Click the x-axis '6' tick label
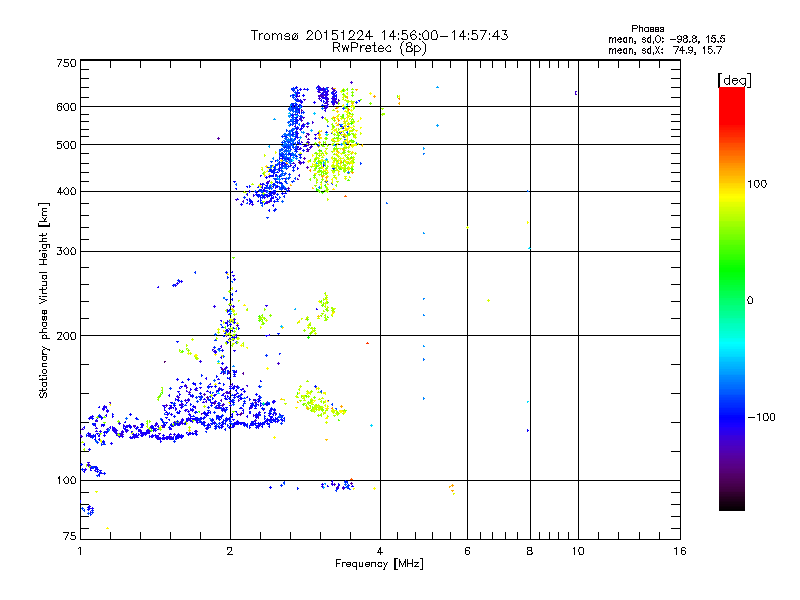The image size is (800, 600). tap(467, 551)
